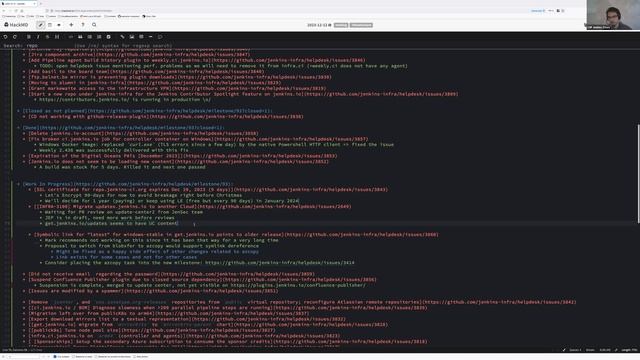Click the 'Length' indicator in editor status bar
Image resolution: width=640 pixels, height=360 pixels.
point(629,350)
